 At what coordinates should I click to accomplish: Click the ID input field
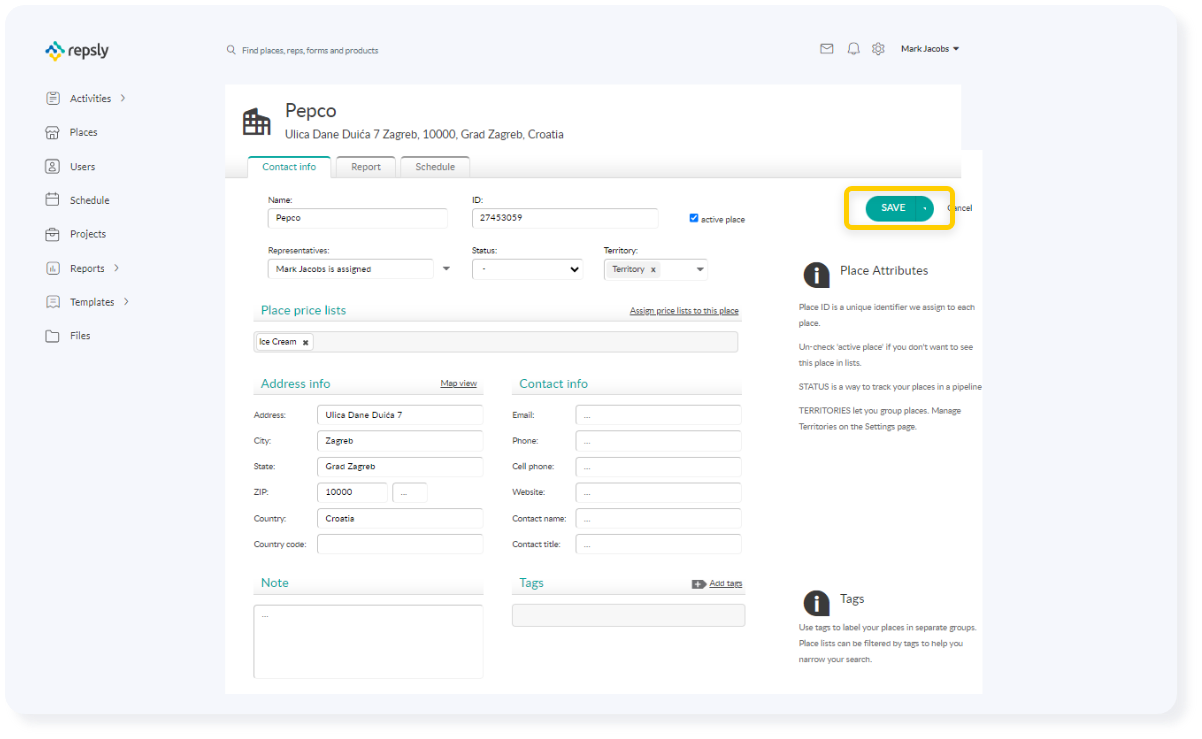click(x=565, y=218)
